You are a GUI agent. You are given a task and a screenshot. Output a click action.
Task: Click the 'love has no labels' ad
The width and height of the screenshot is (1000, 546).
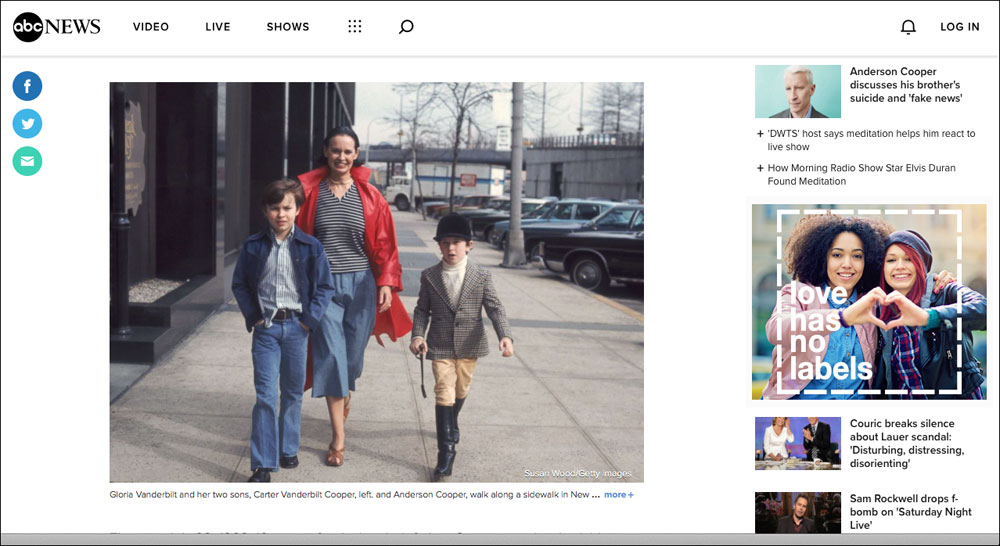click(869, 302)
